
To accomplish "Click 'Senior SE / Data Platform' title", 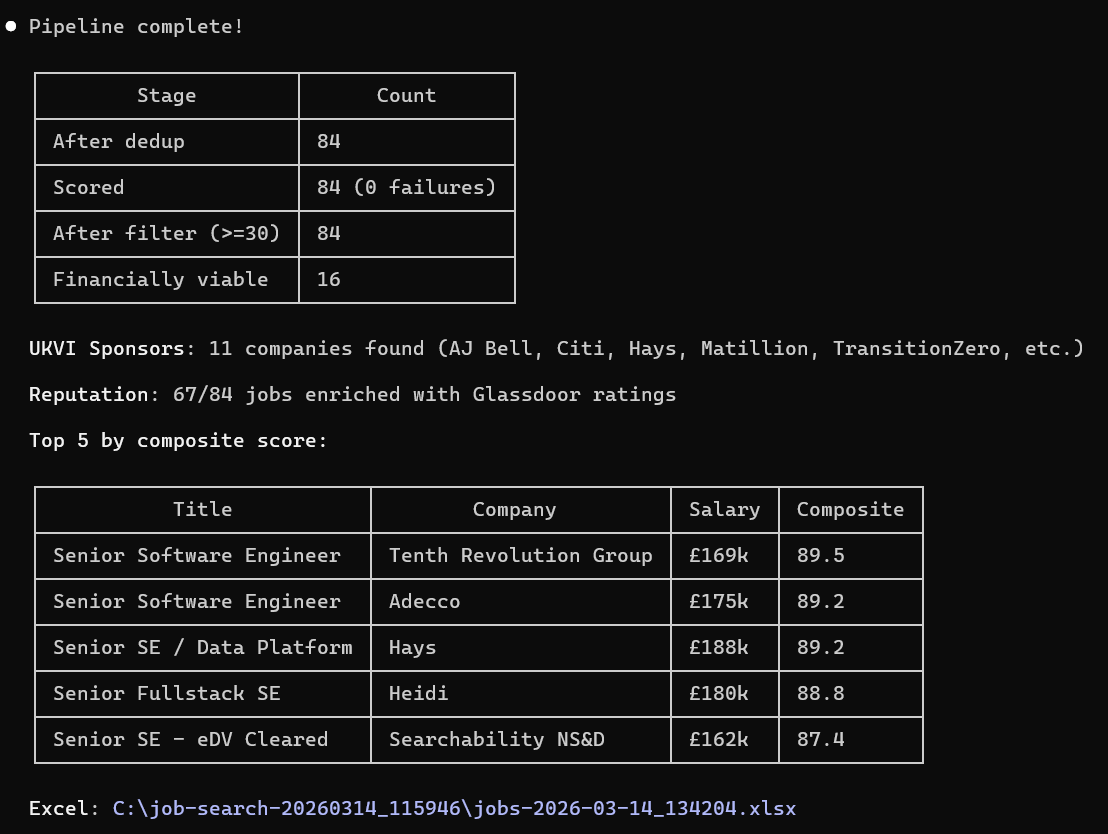I will [x=203, y=647].
